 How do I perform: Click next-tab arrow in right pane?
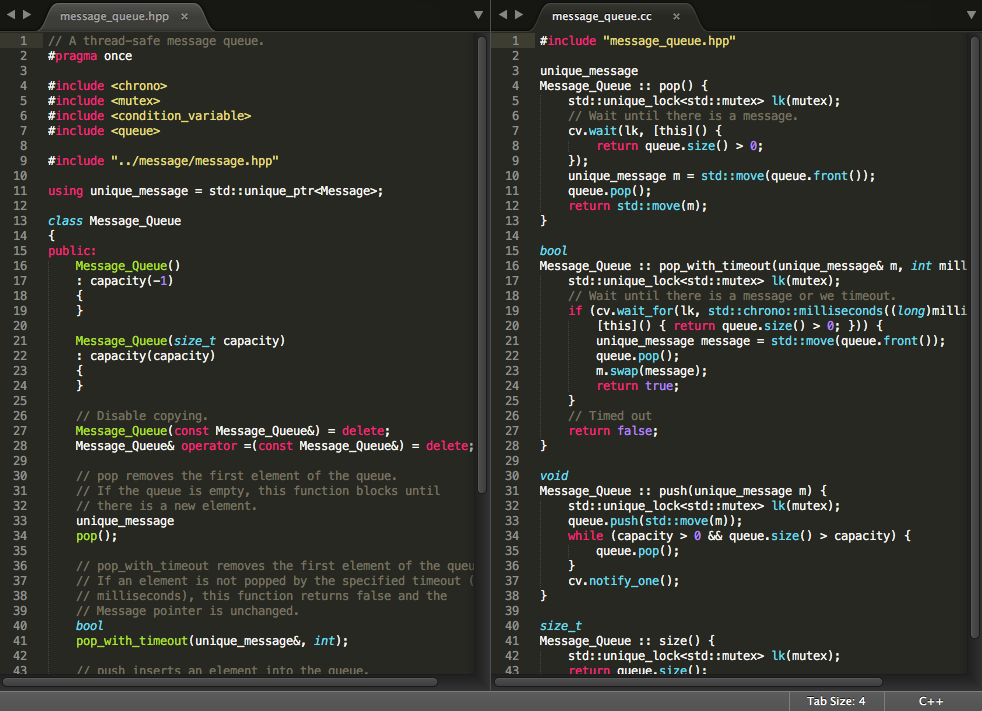tap(518, 15)
